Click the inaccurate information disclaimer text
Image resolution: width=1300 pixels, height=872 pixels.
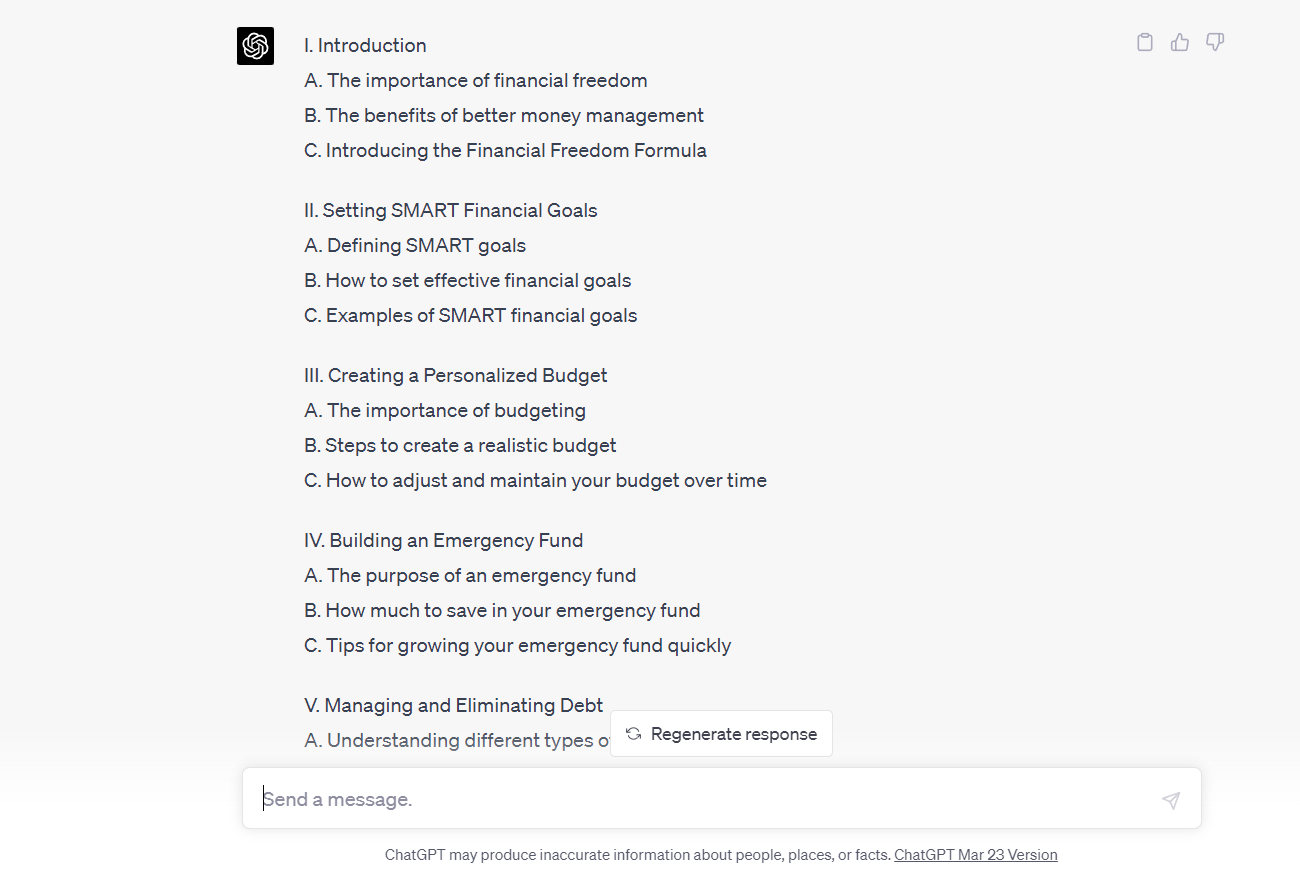click(638, 855)
